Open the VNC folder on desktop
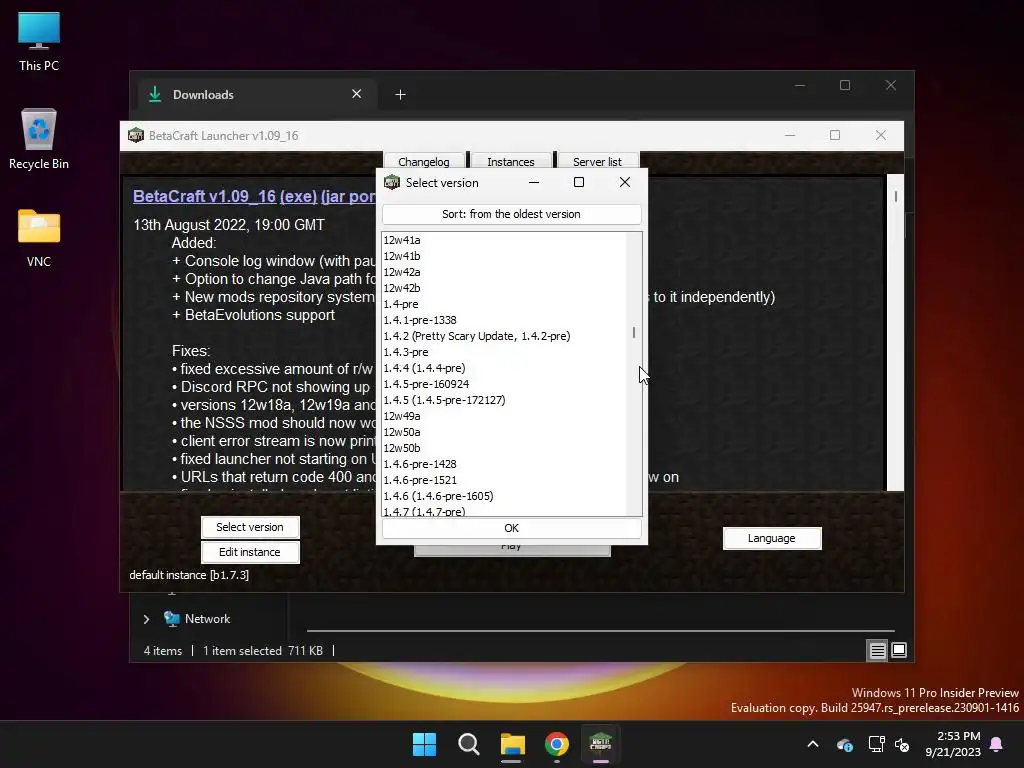The height and width of the screenshot is (768, 1024). click(39, 238)
